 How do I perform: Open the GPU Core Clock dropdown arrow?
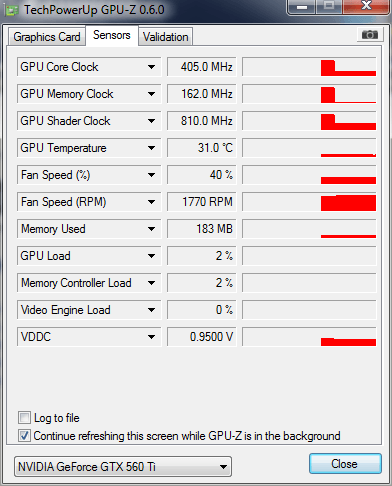click(x=151, y=67)
